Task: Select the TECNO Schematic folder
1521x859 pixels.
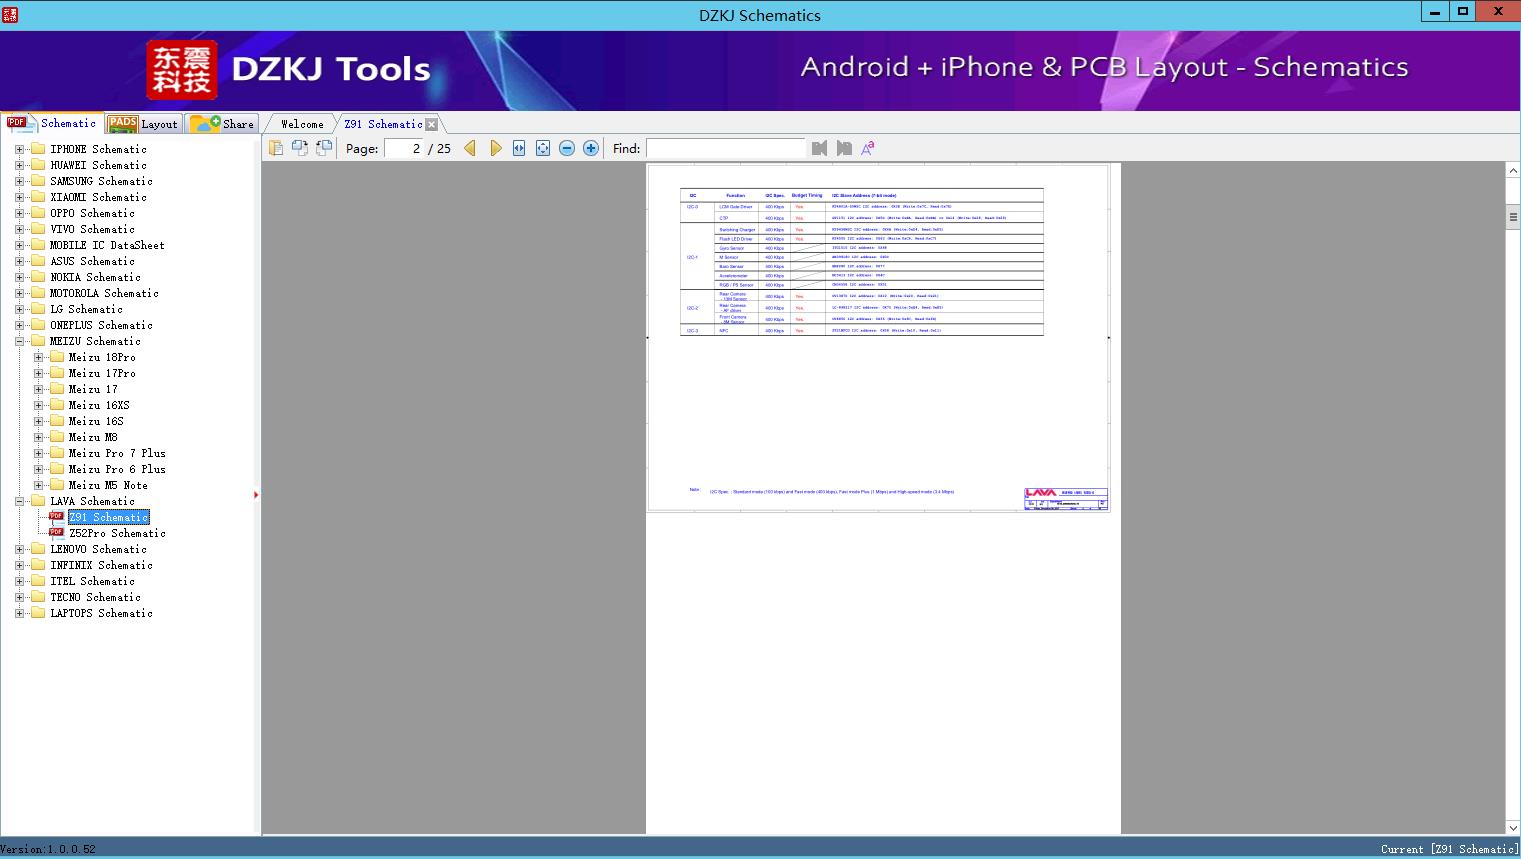Action: (x=95, y=597)
